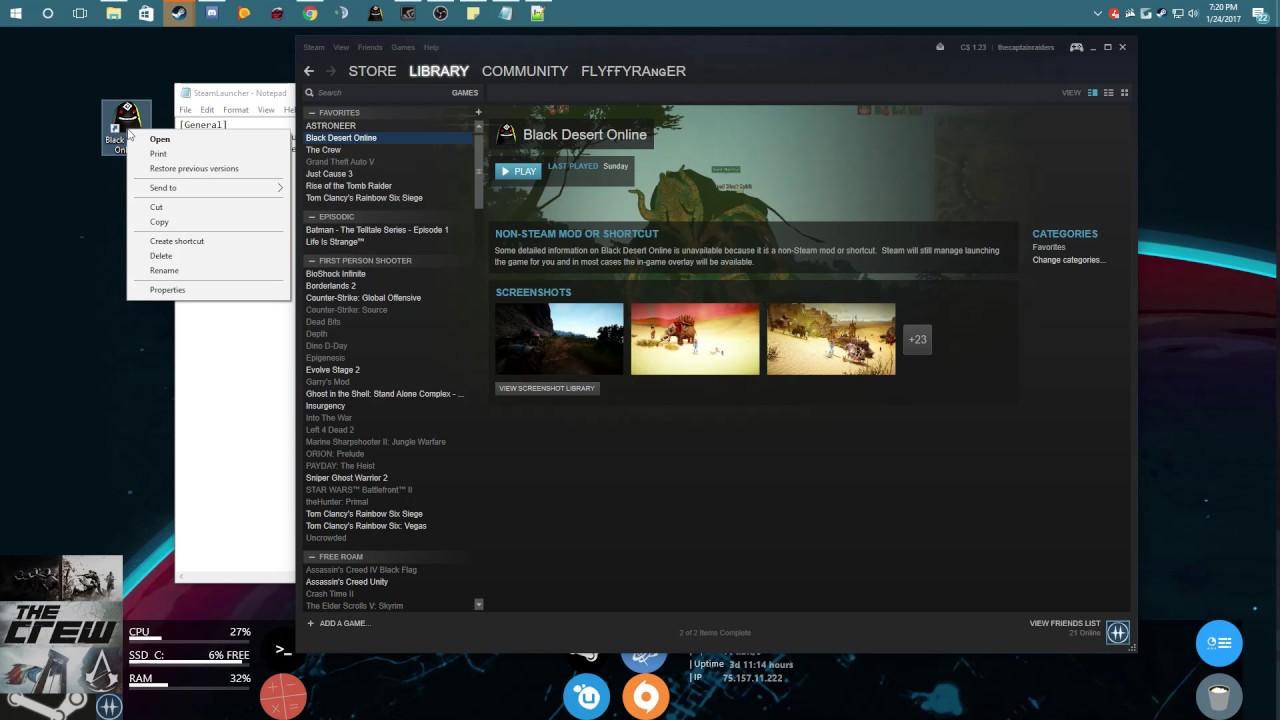Screen dimensions: 1280x720
Task: Switch library to grid view
Action: (1124, 93)
